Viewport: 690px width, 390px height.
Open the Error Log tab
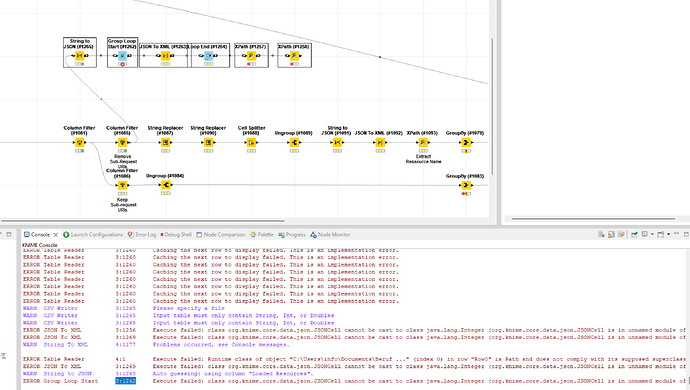click(142, 235)
